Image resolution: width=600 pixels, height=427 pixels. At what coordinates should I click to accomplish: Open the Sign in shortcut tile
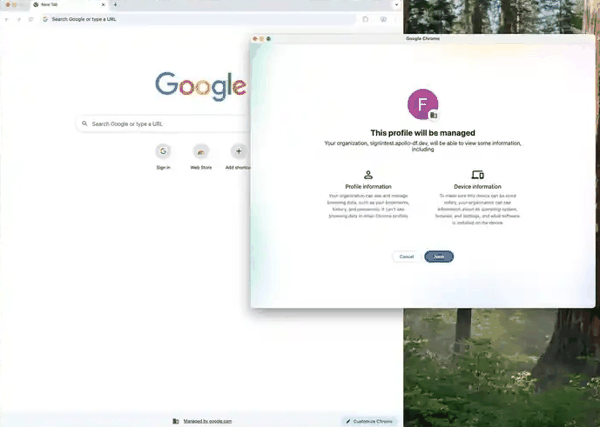pos(163,157)
